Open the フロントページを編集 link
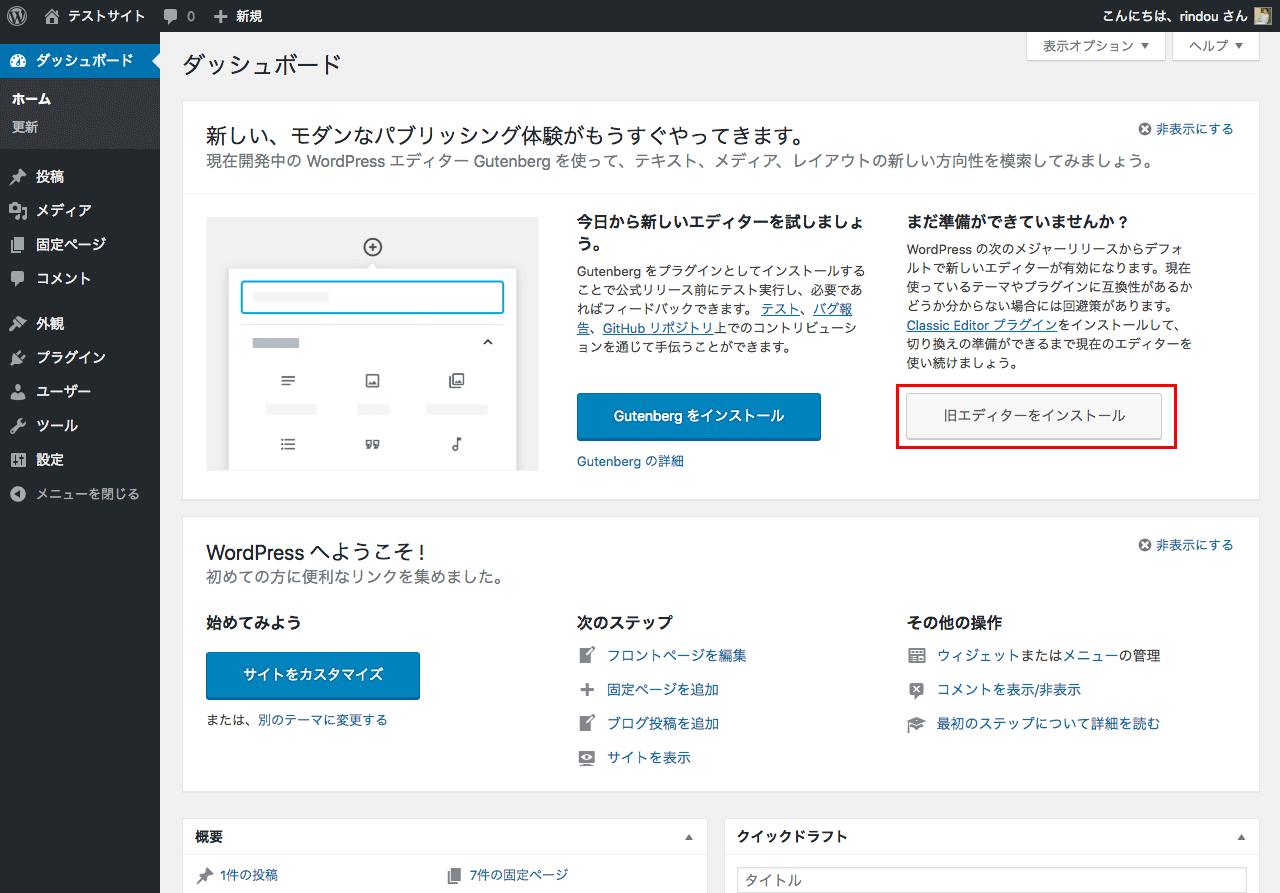This screenshot has height=893, width=1280. coord(677,656)
